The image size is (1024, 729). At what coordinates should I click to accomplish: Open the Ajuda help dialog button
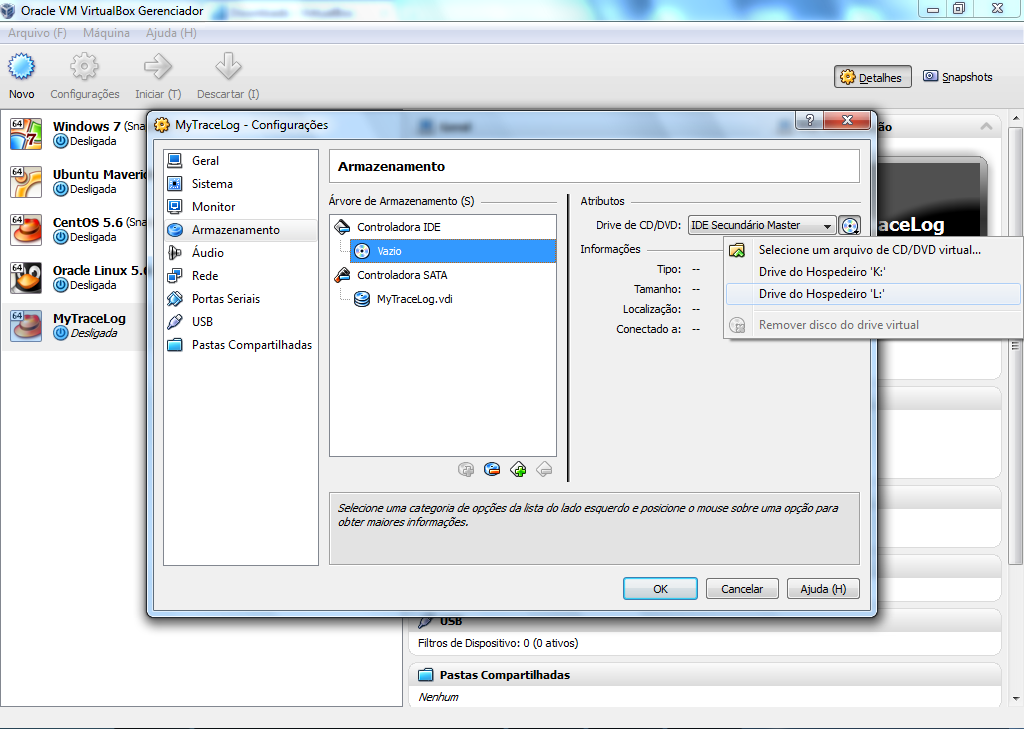[x=822, y=588]
